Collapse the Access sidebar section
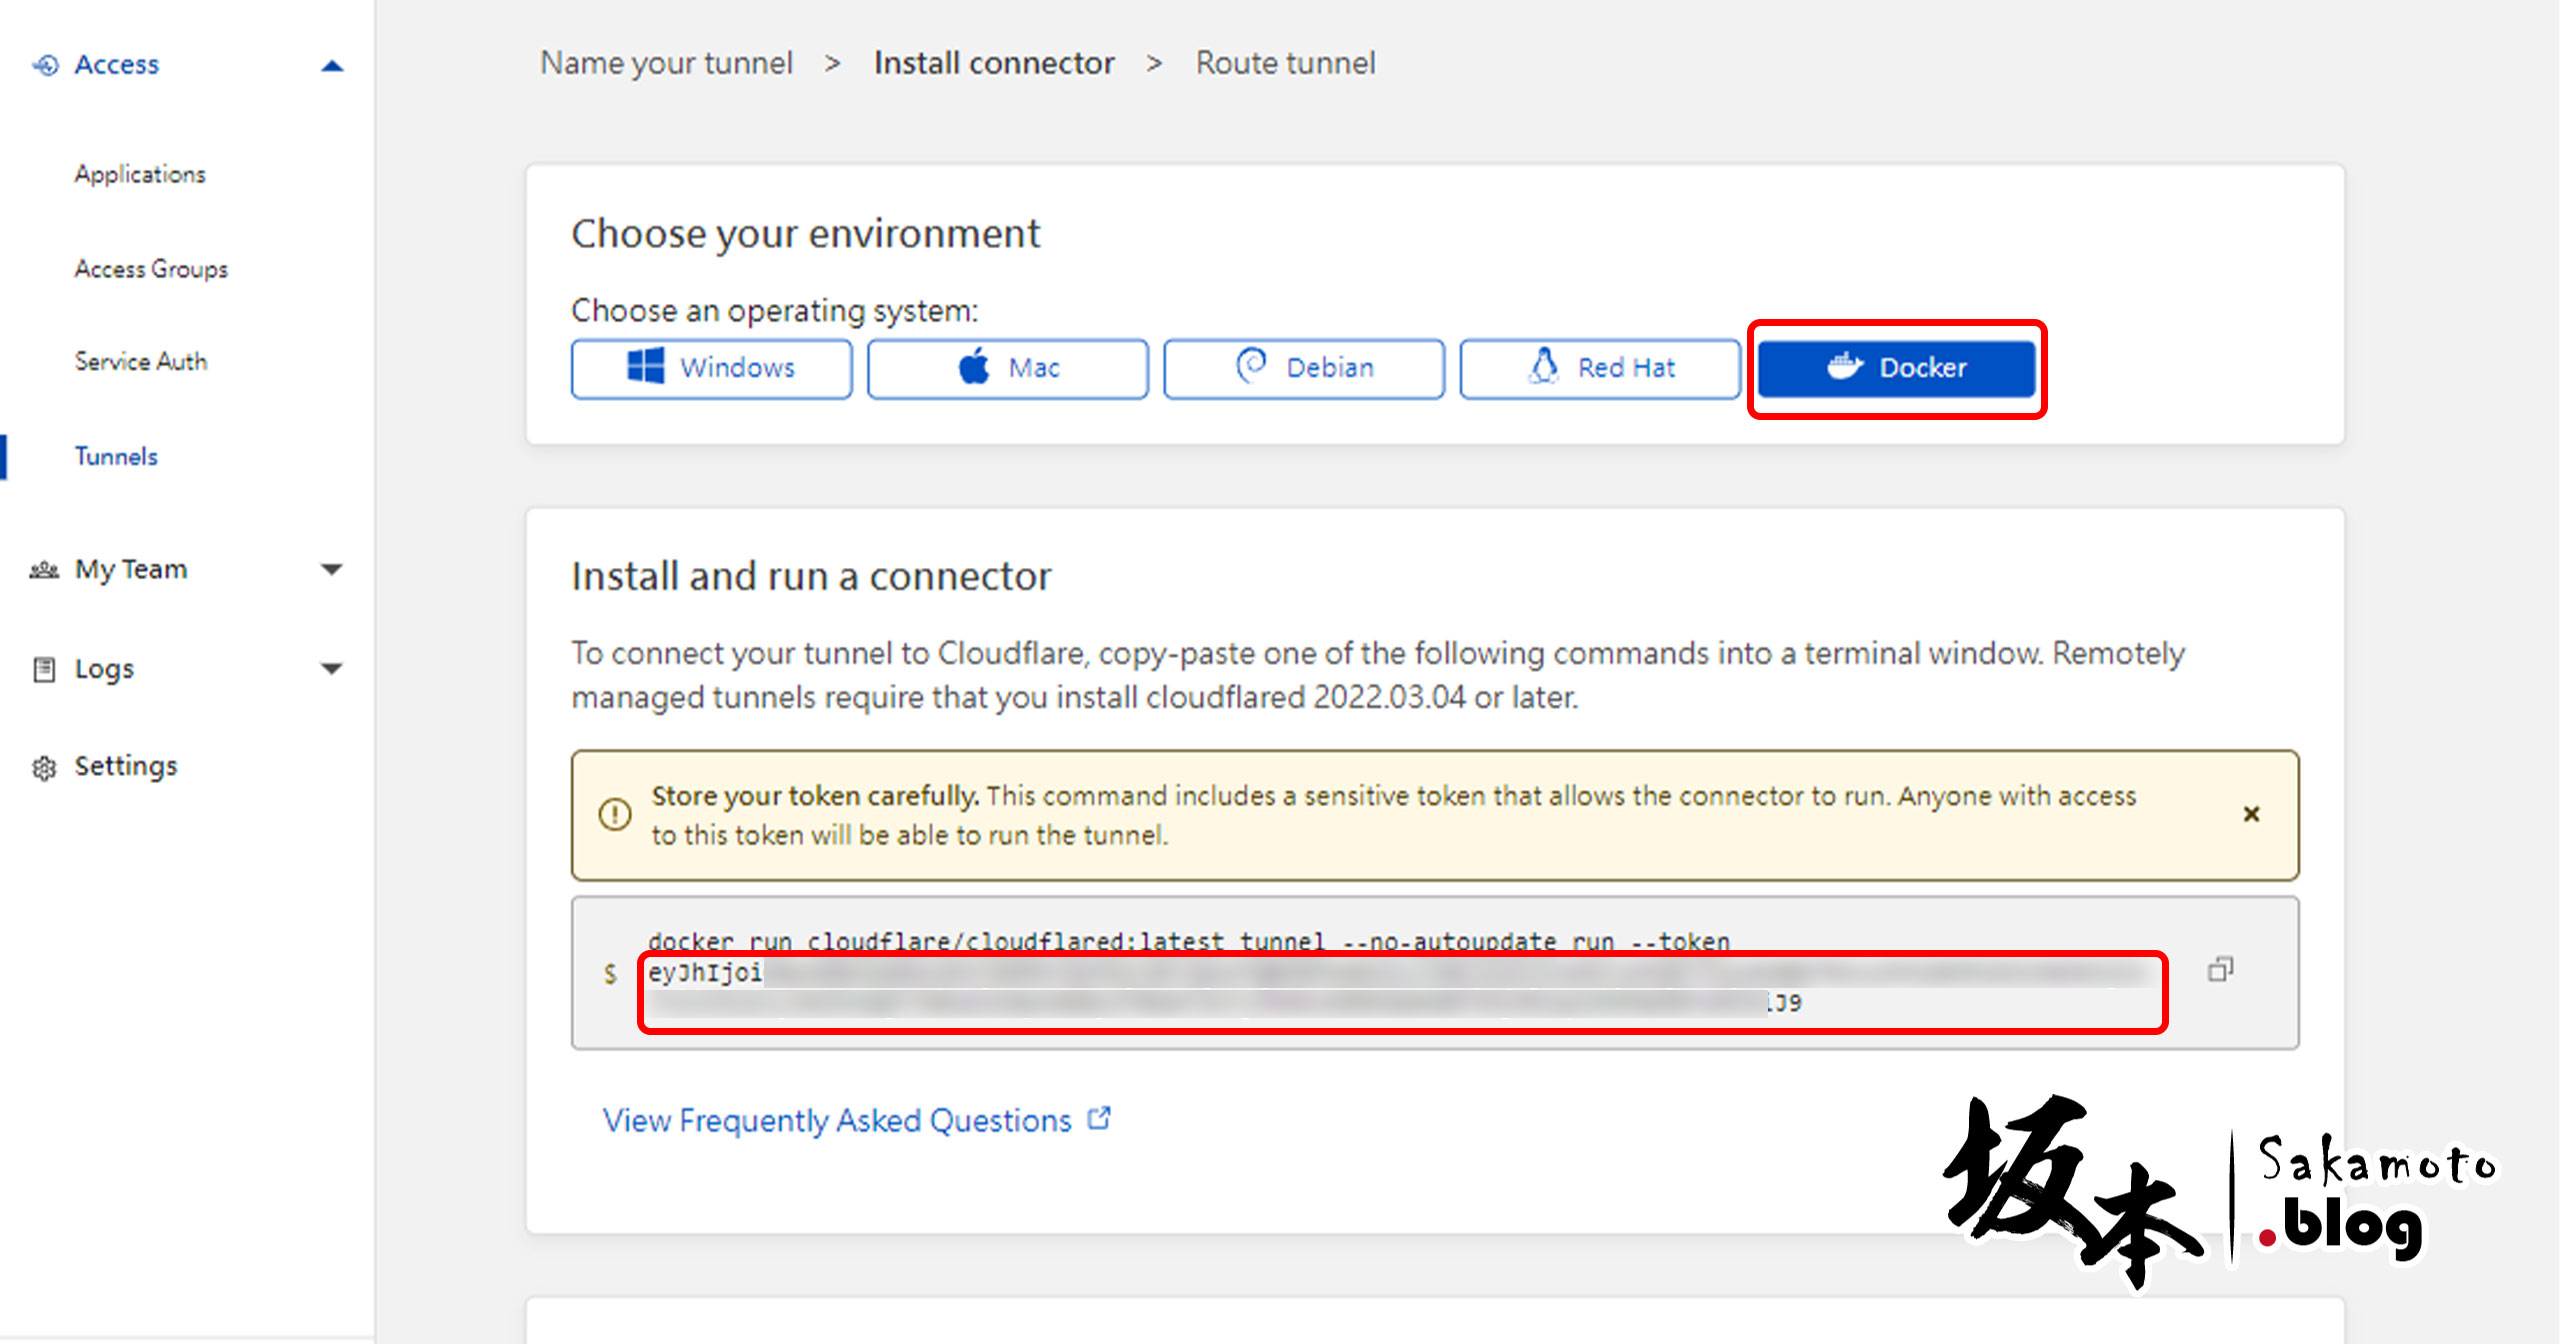 tap(332, 66)
